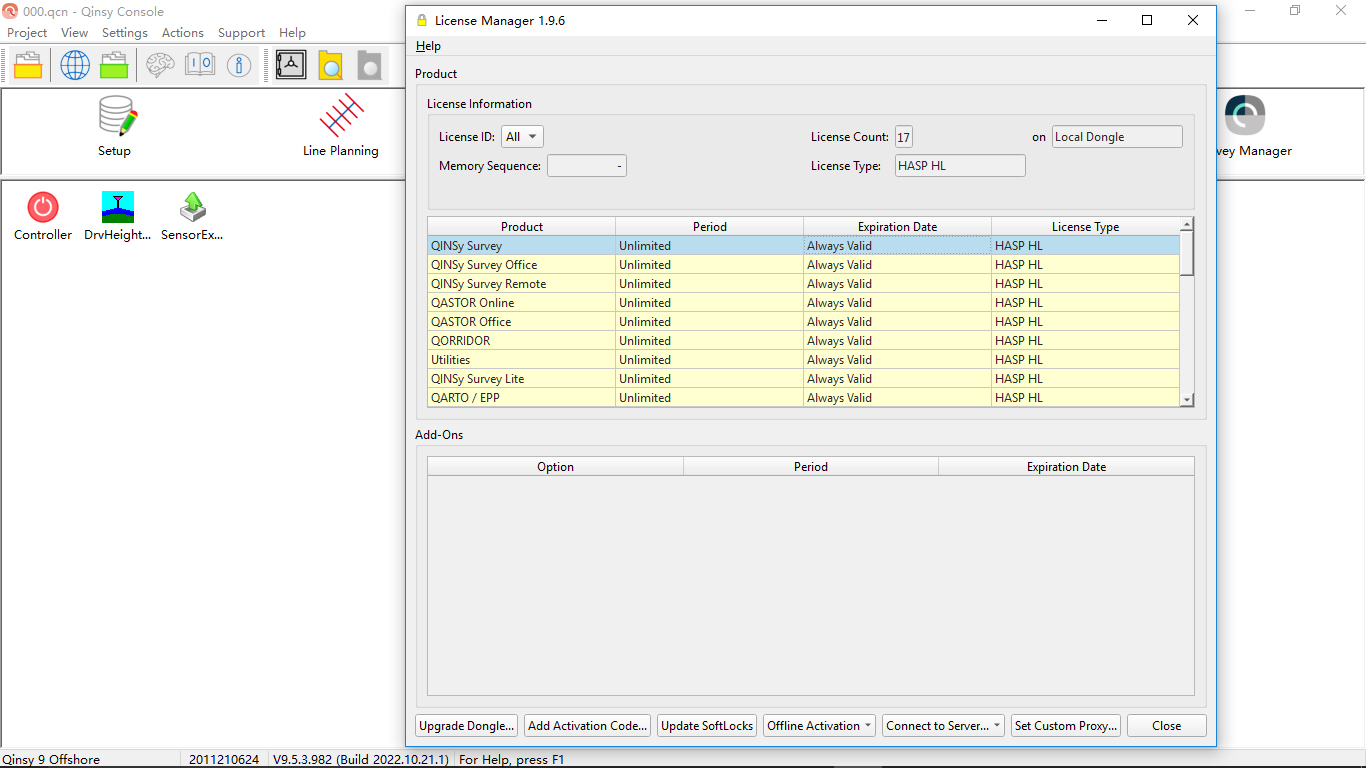Click the open book toolbar icon
The width and height of the screenshot is (1366, 768).
(x=200, y=65)
